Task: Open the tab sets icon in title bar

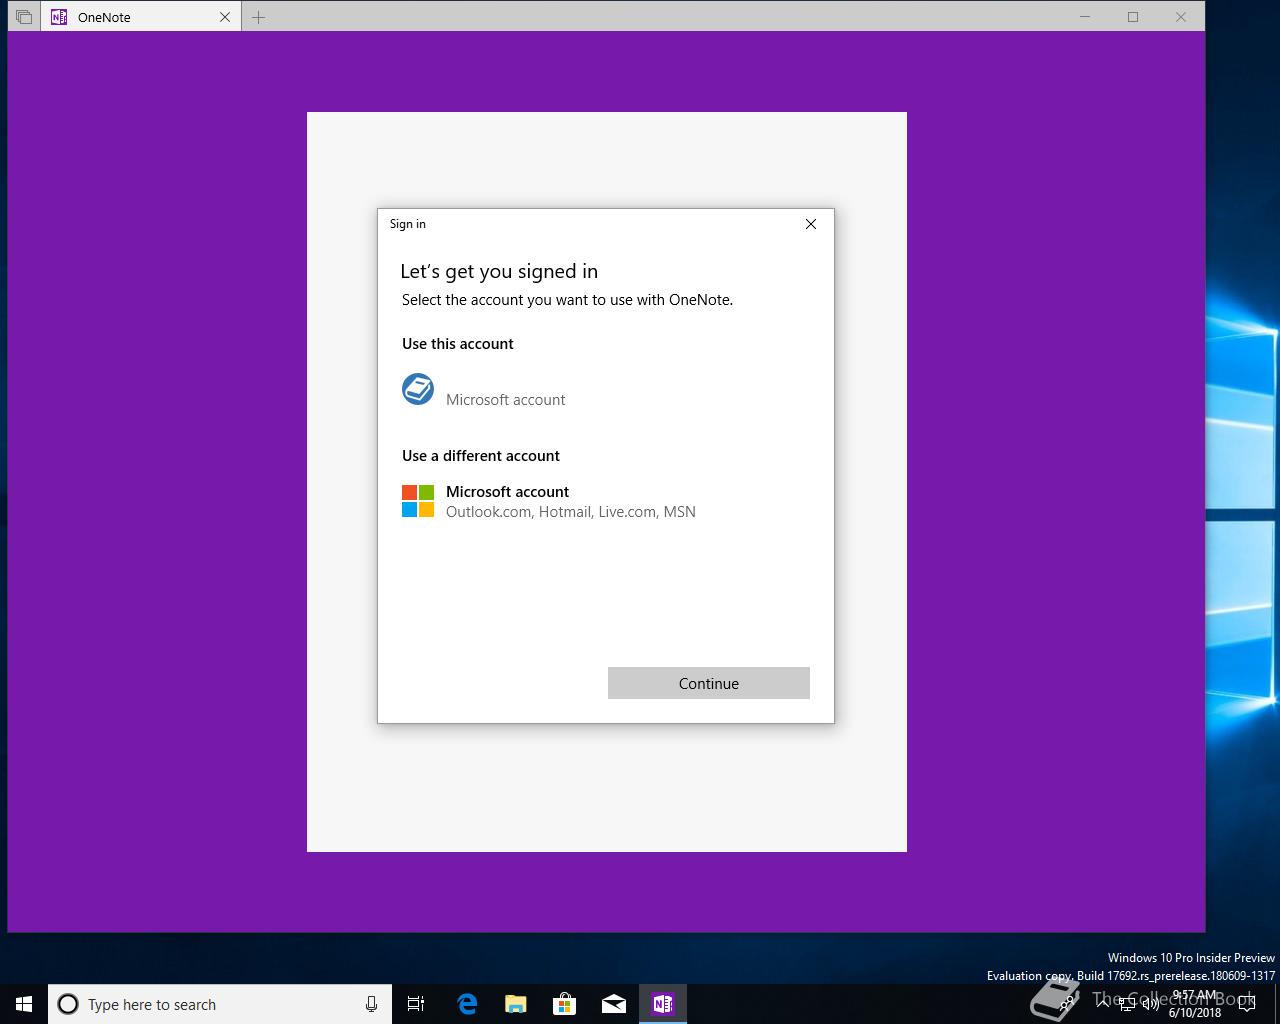Action: pos(24,17)
